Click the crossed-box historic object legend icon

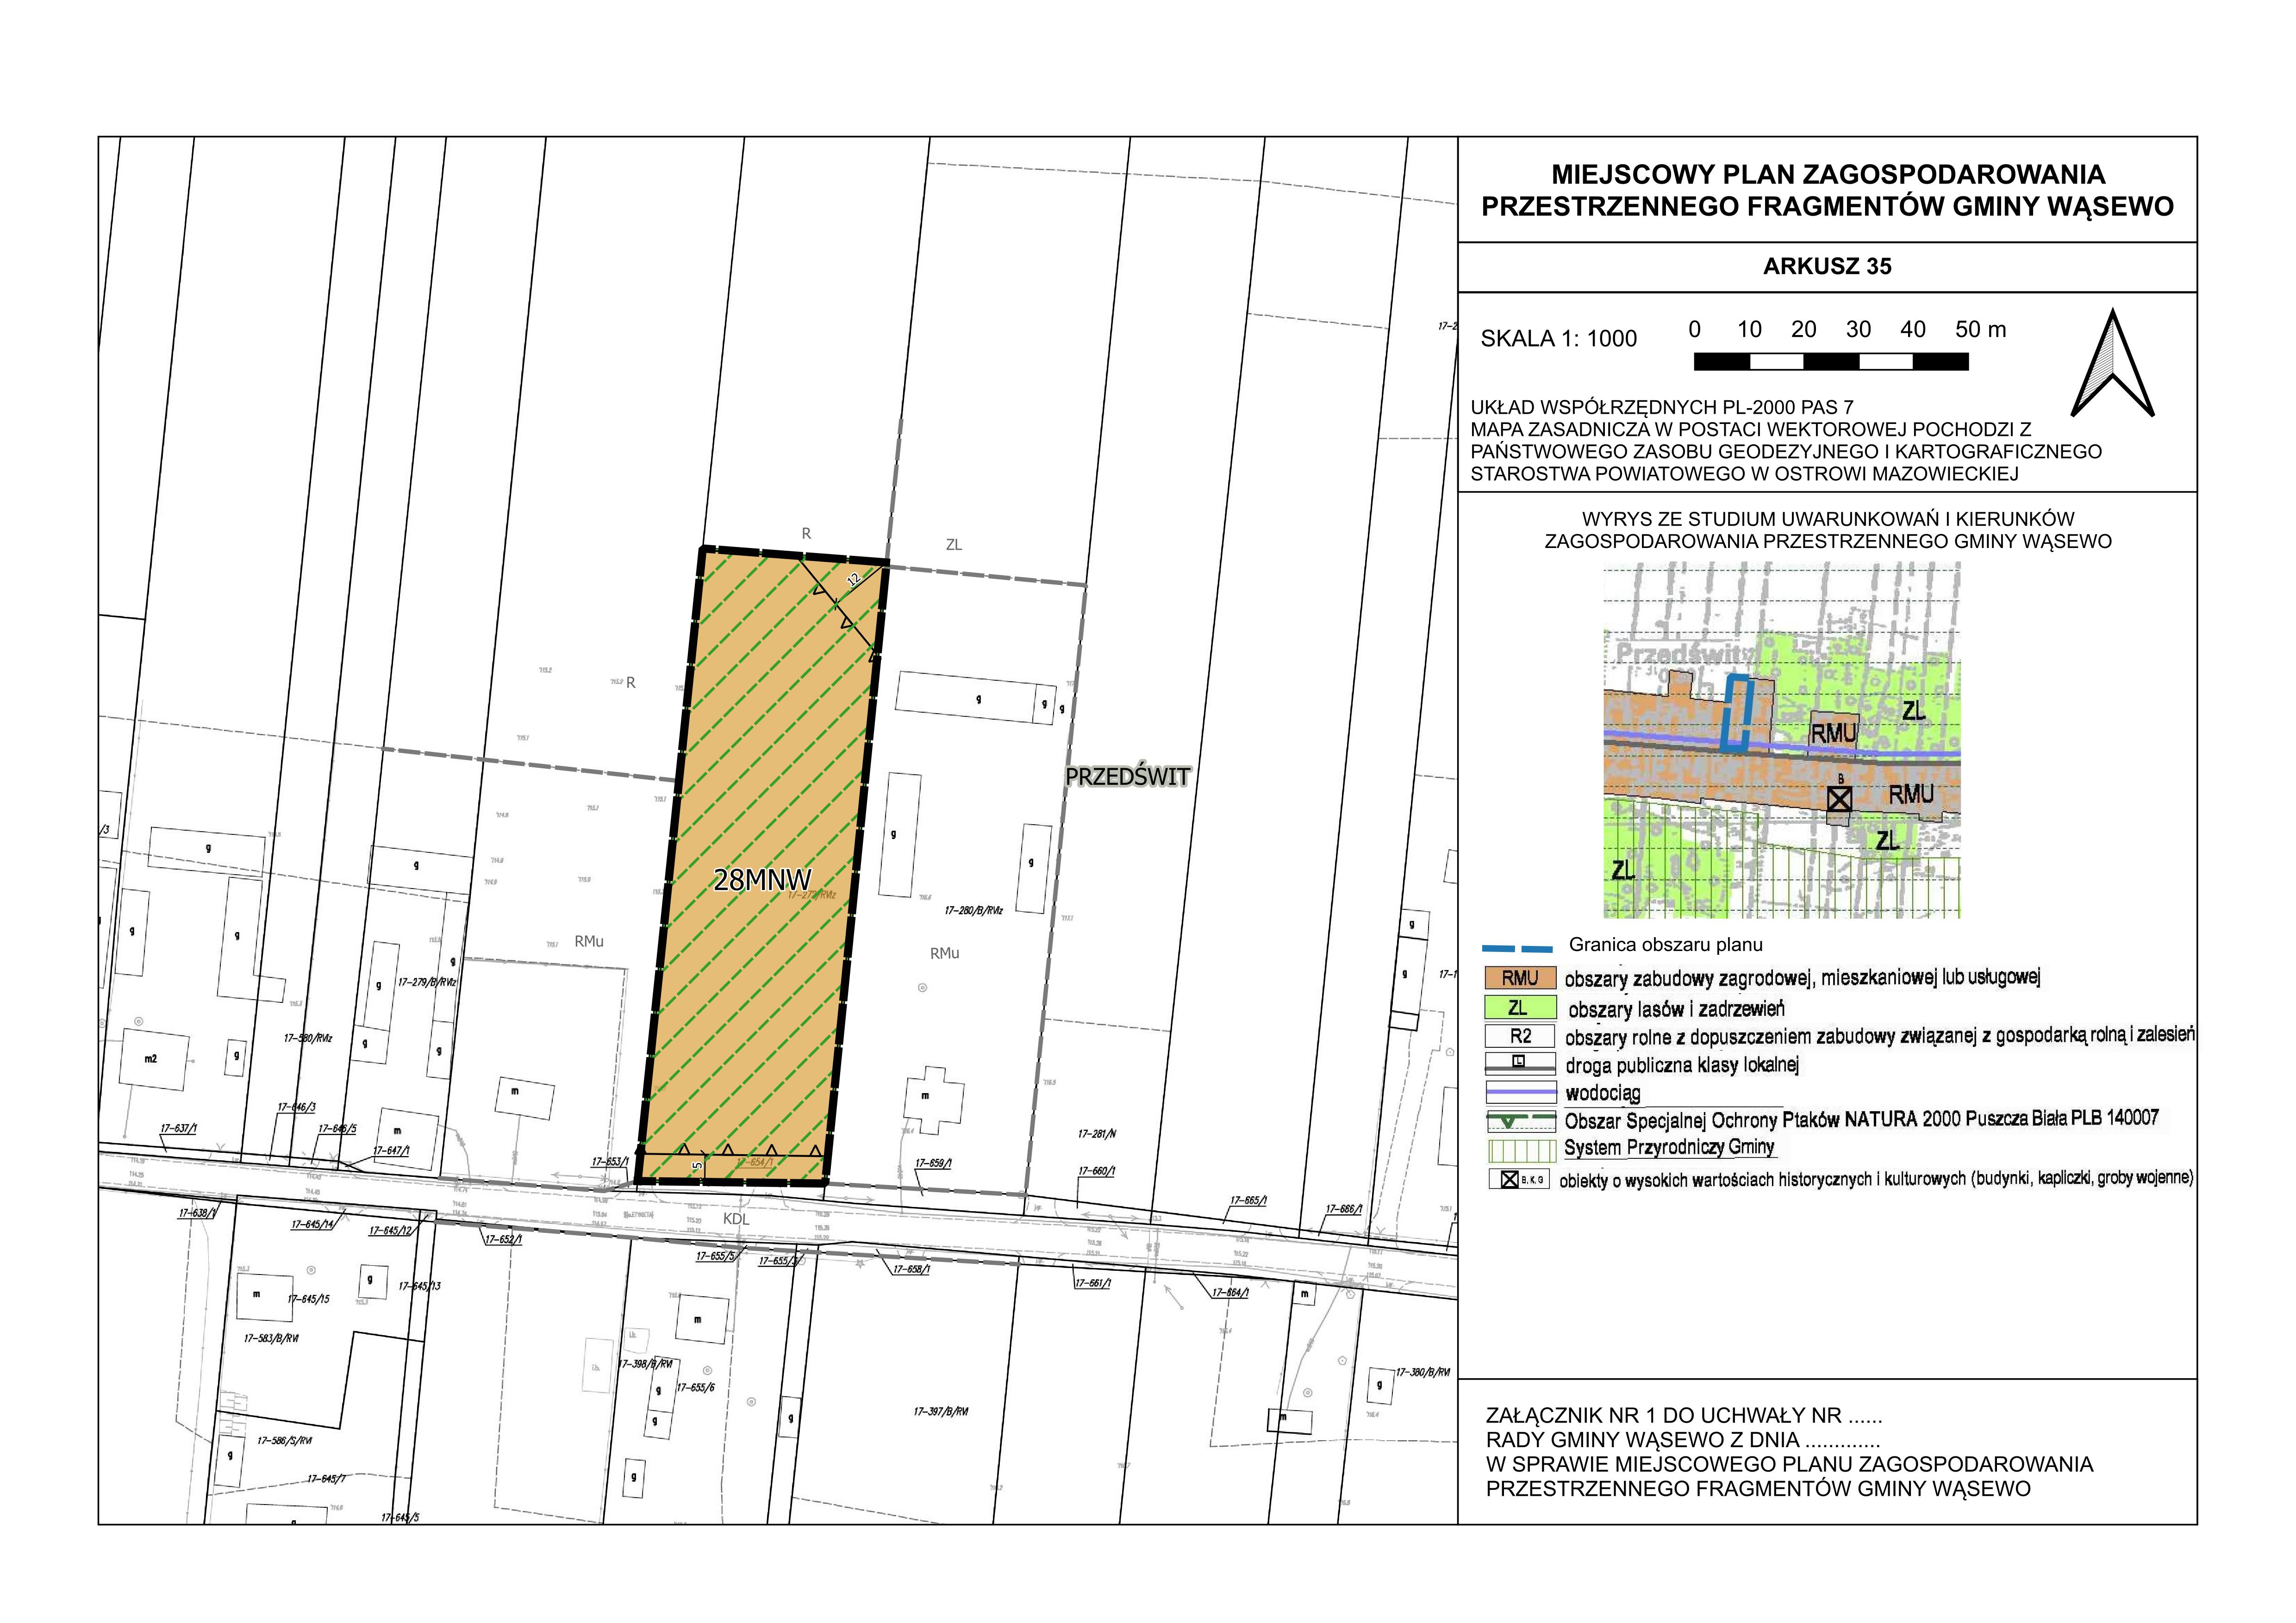[x=1509, y=1179]
